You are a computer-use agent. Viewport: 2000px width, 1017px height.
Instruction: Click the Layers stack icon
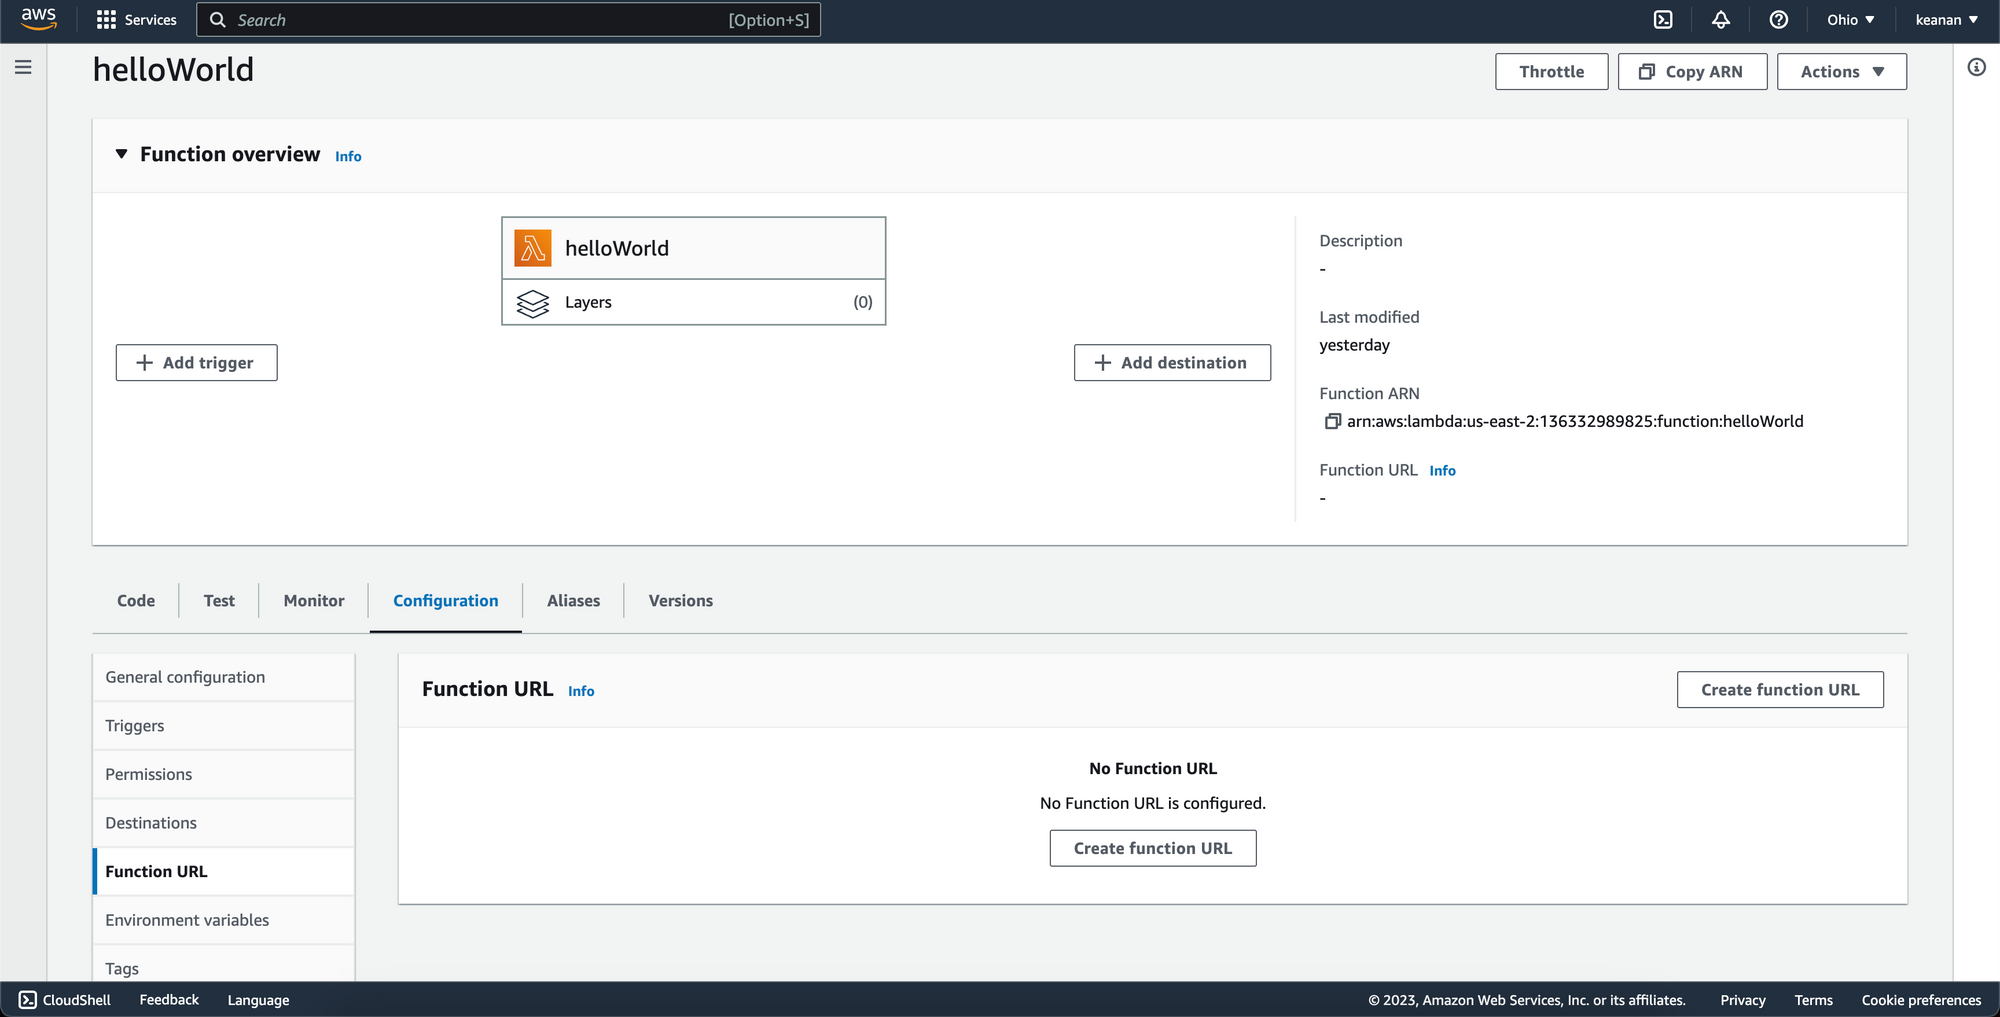pos(533,303)
